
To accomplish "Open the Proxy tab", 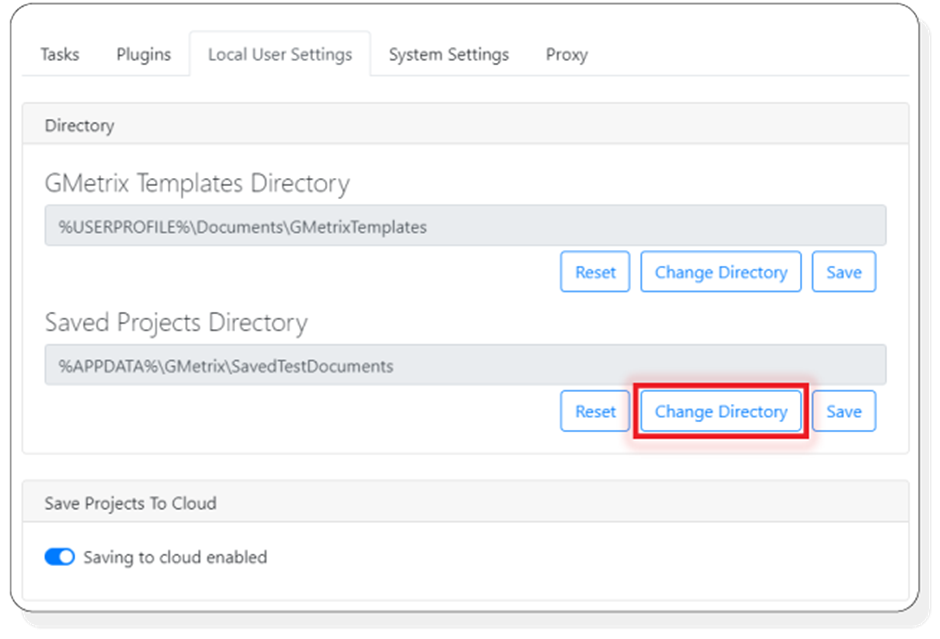I will tap(566, 55).
